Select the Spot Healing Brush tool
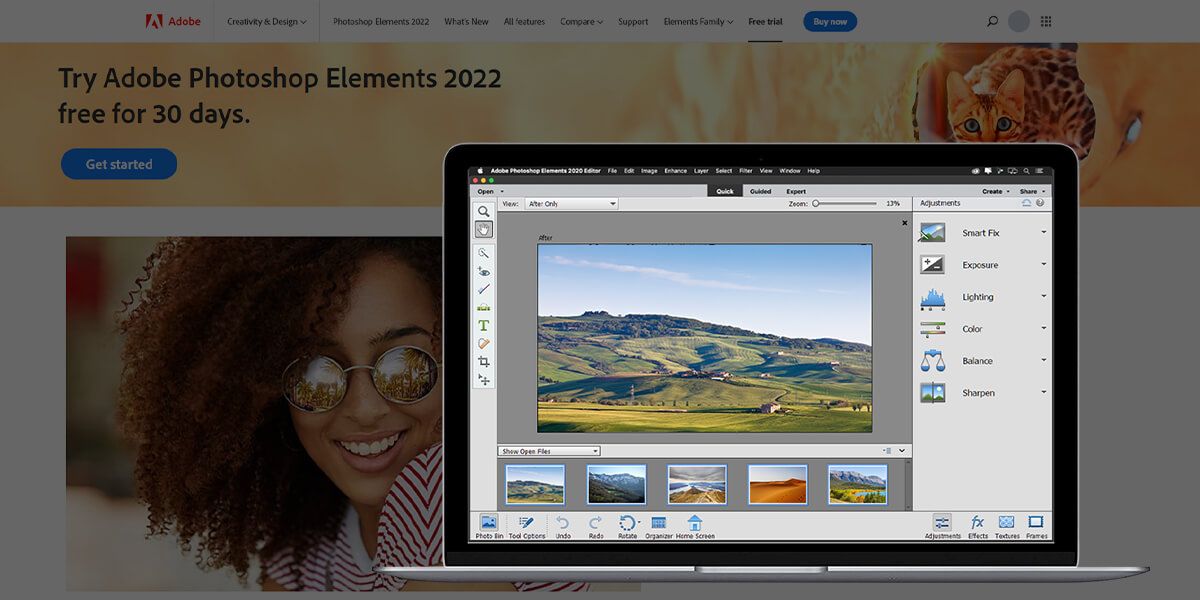 point(483,343)
